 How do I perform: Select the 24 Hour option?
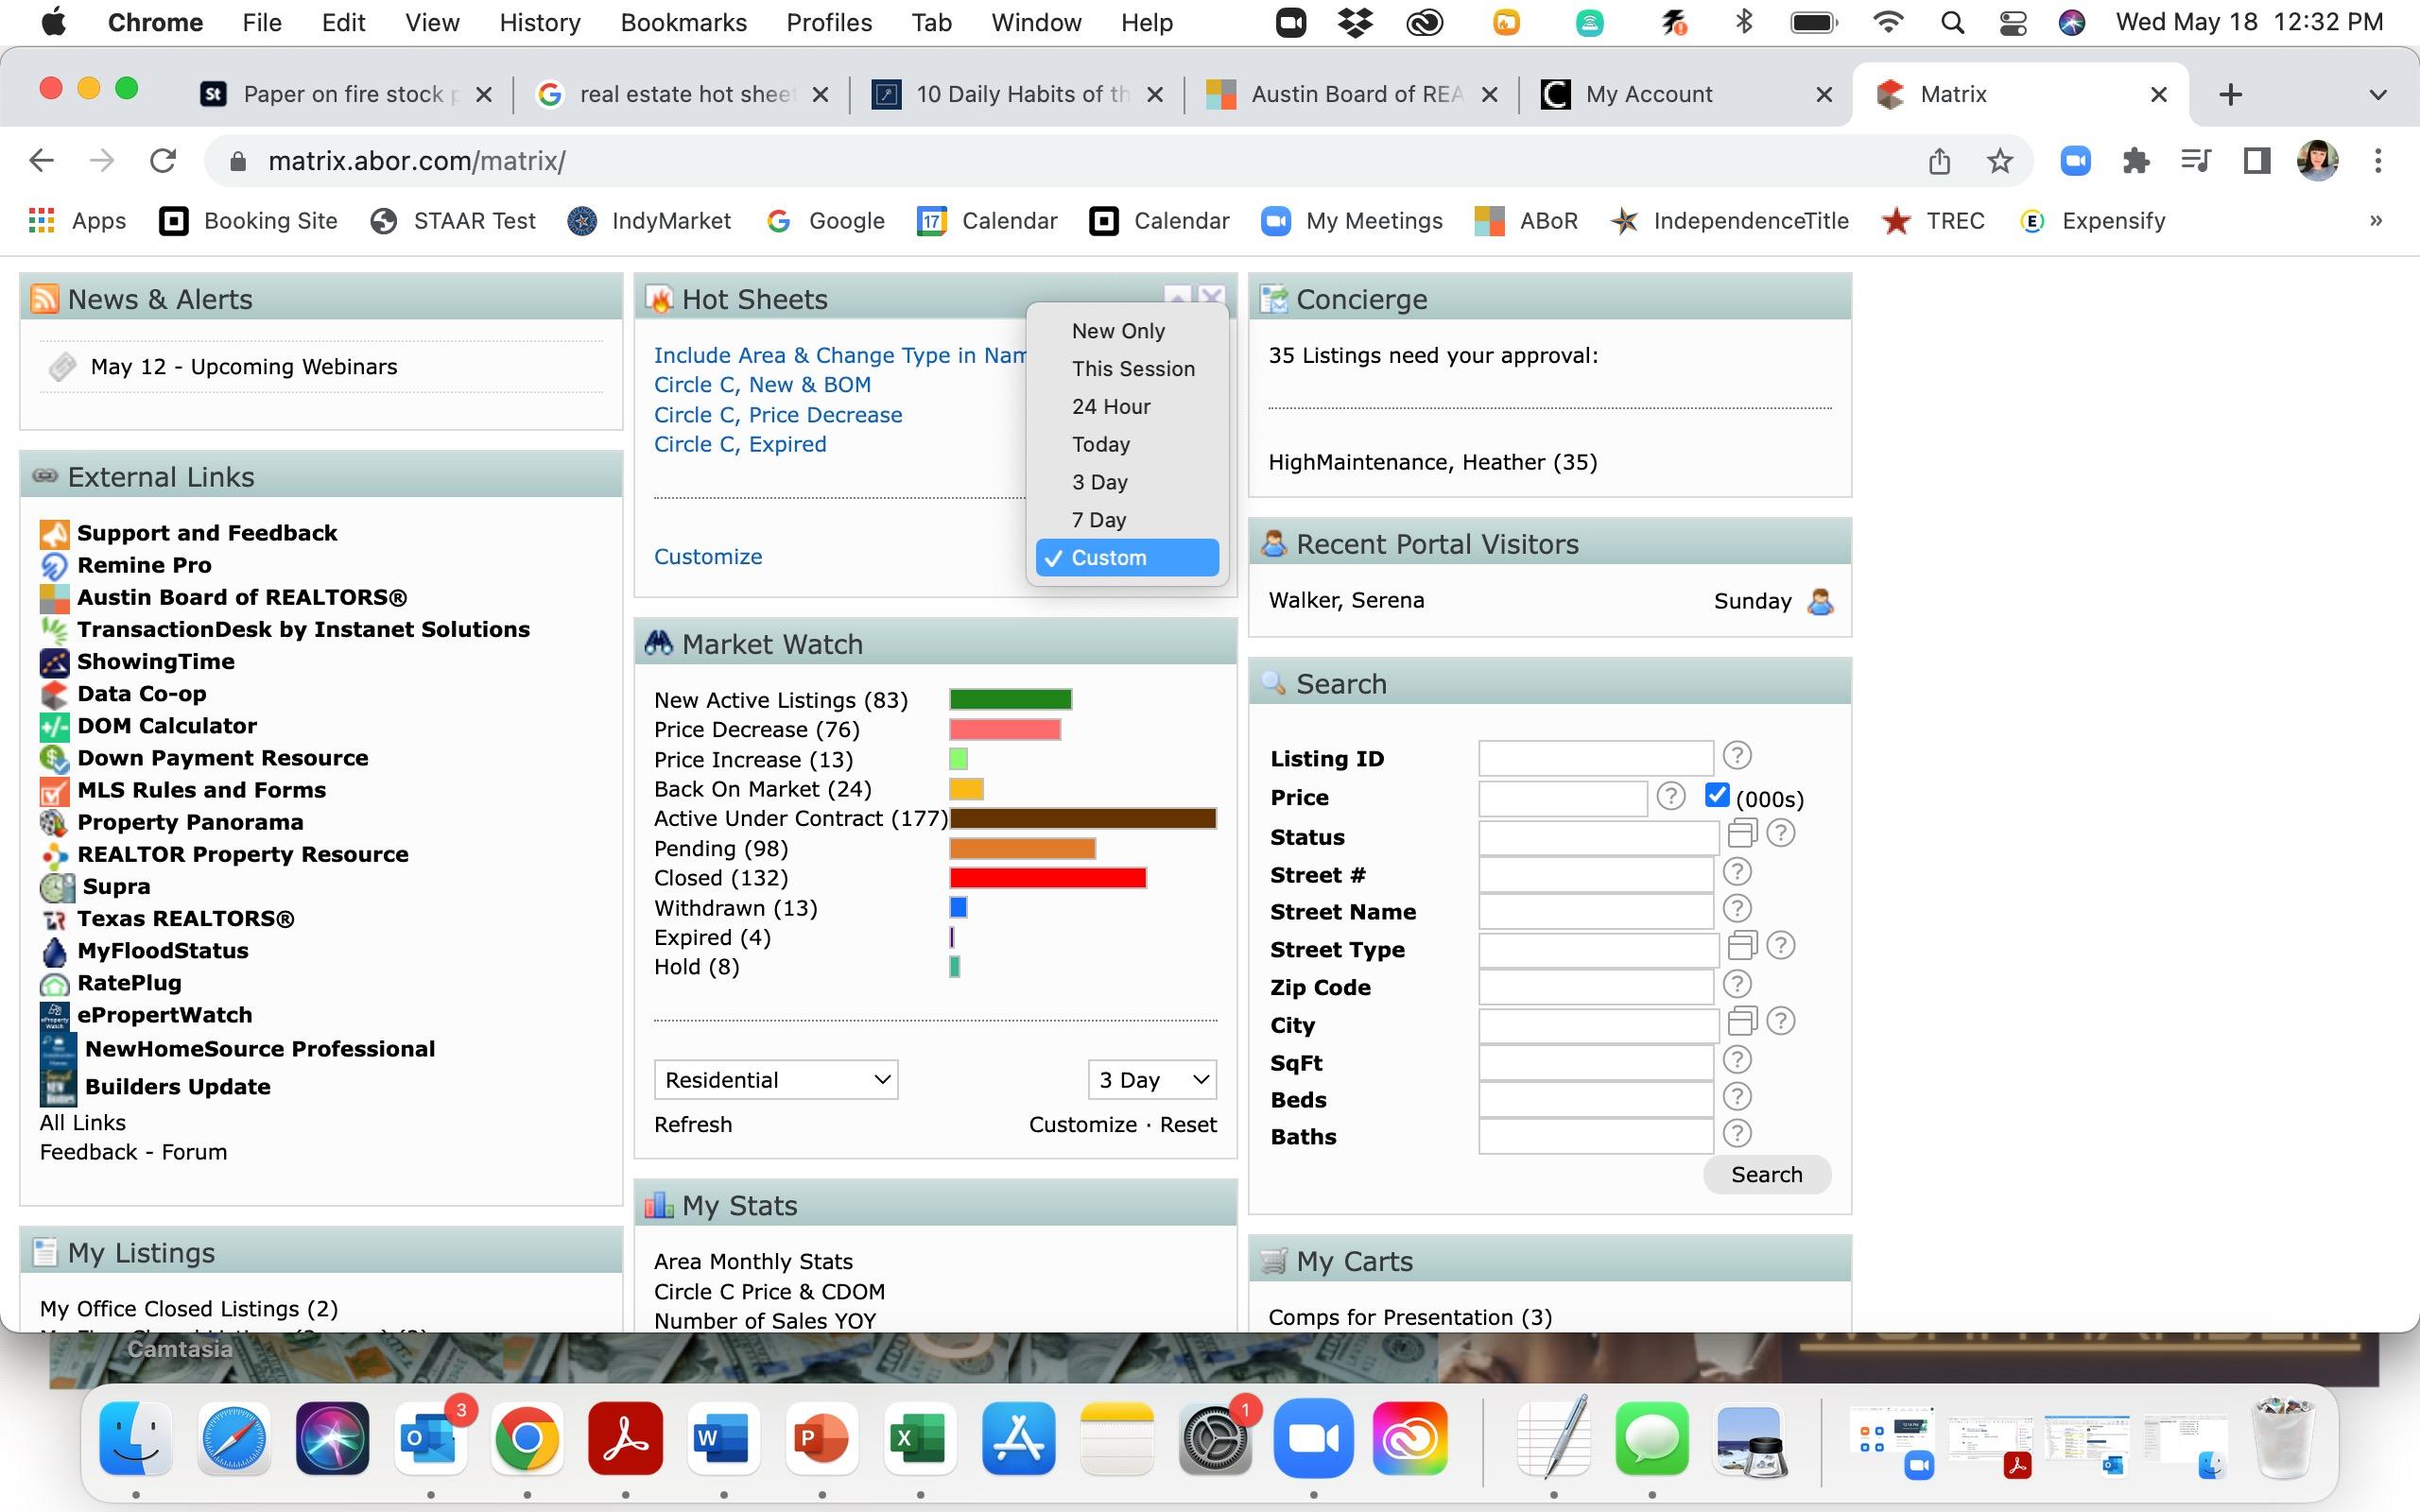coord(1110,407)
